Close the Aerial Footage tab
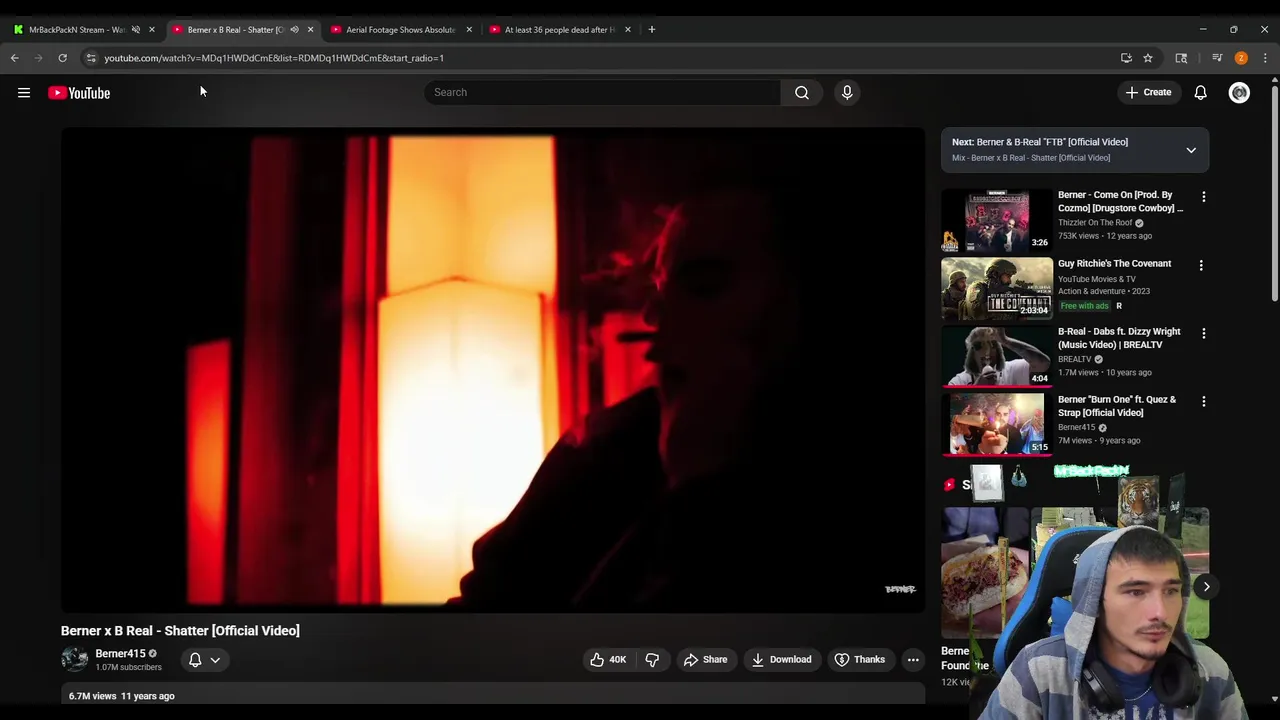 point(469,29)
